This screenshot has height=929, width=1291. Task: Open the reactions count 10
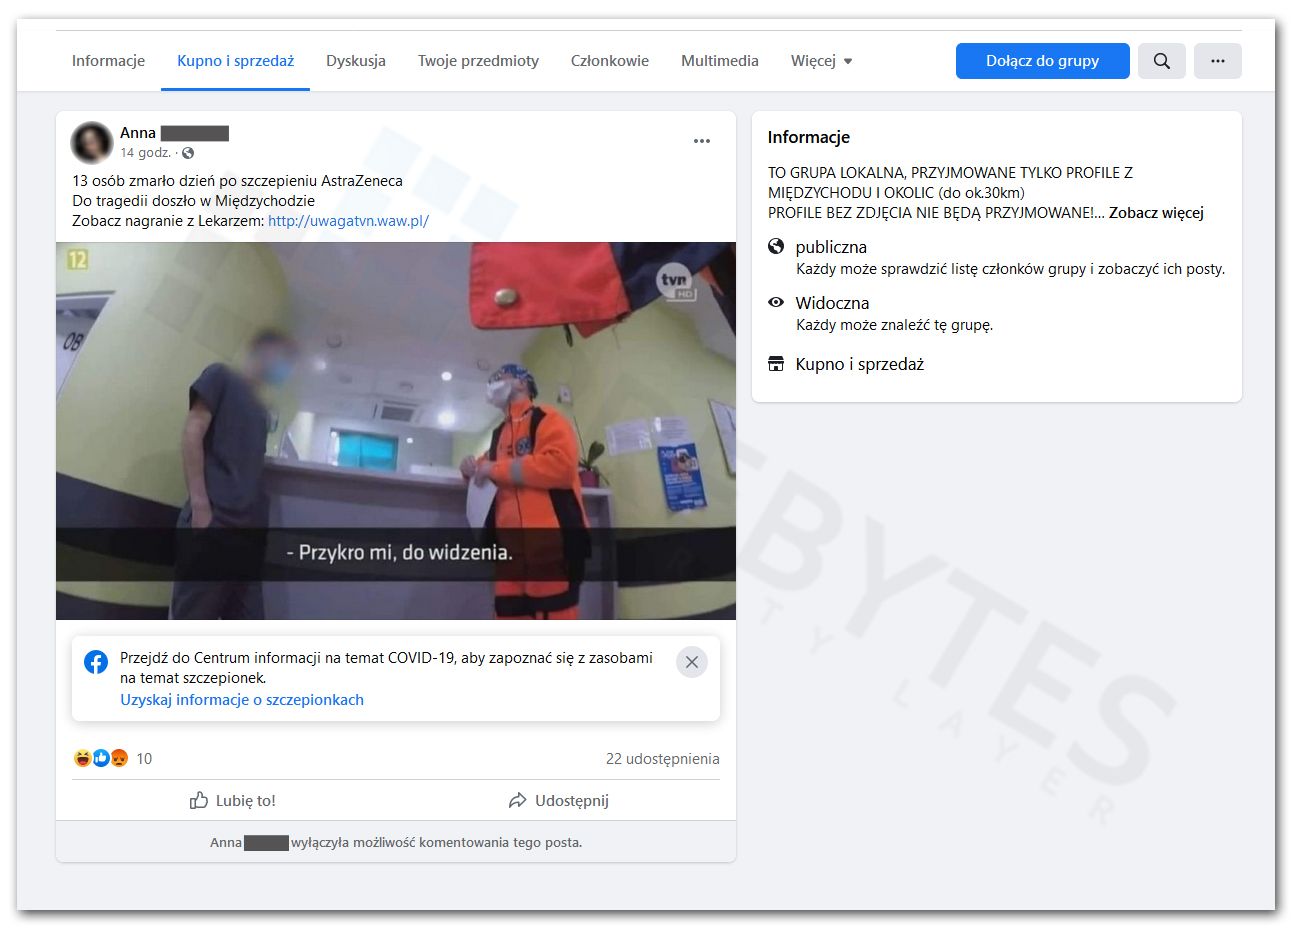[x=144, y=759]
